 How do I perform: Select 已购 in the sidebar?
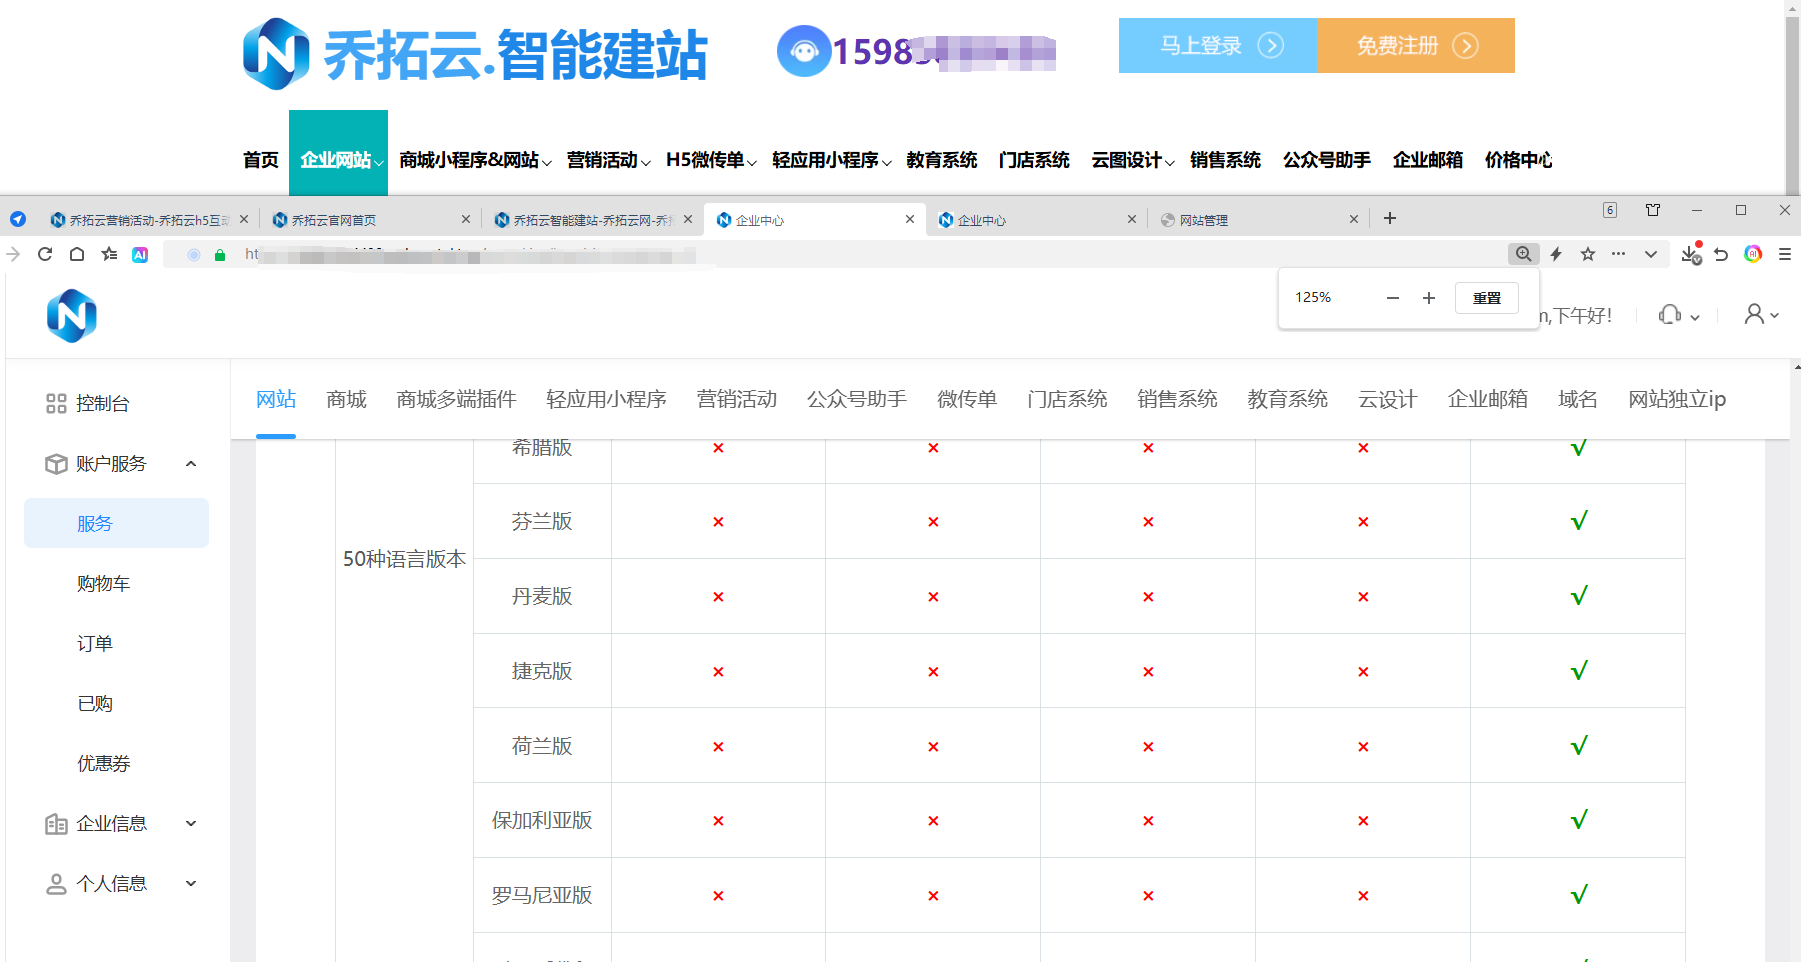(x=95, y=704)
